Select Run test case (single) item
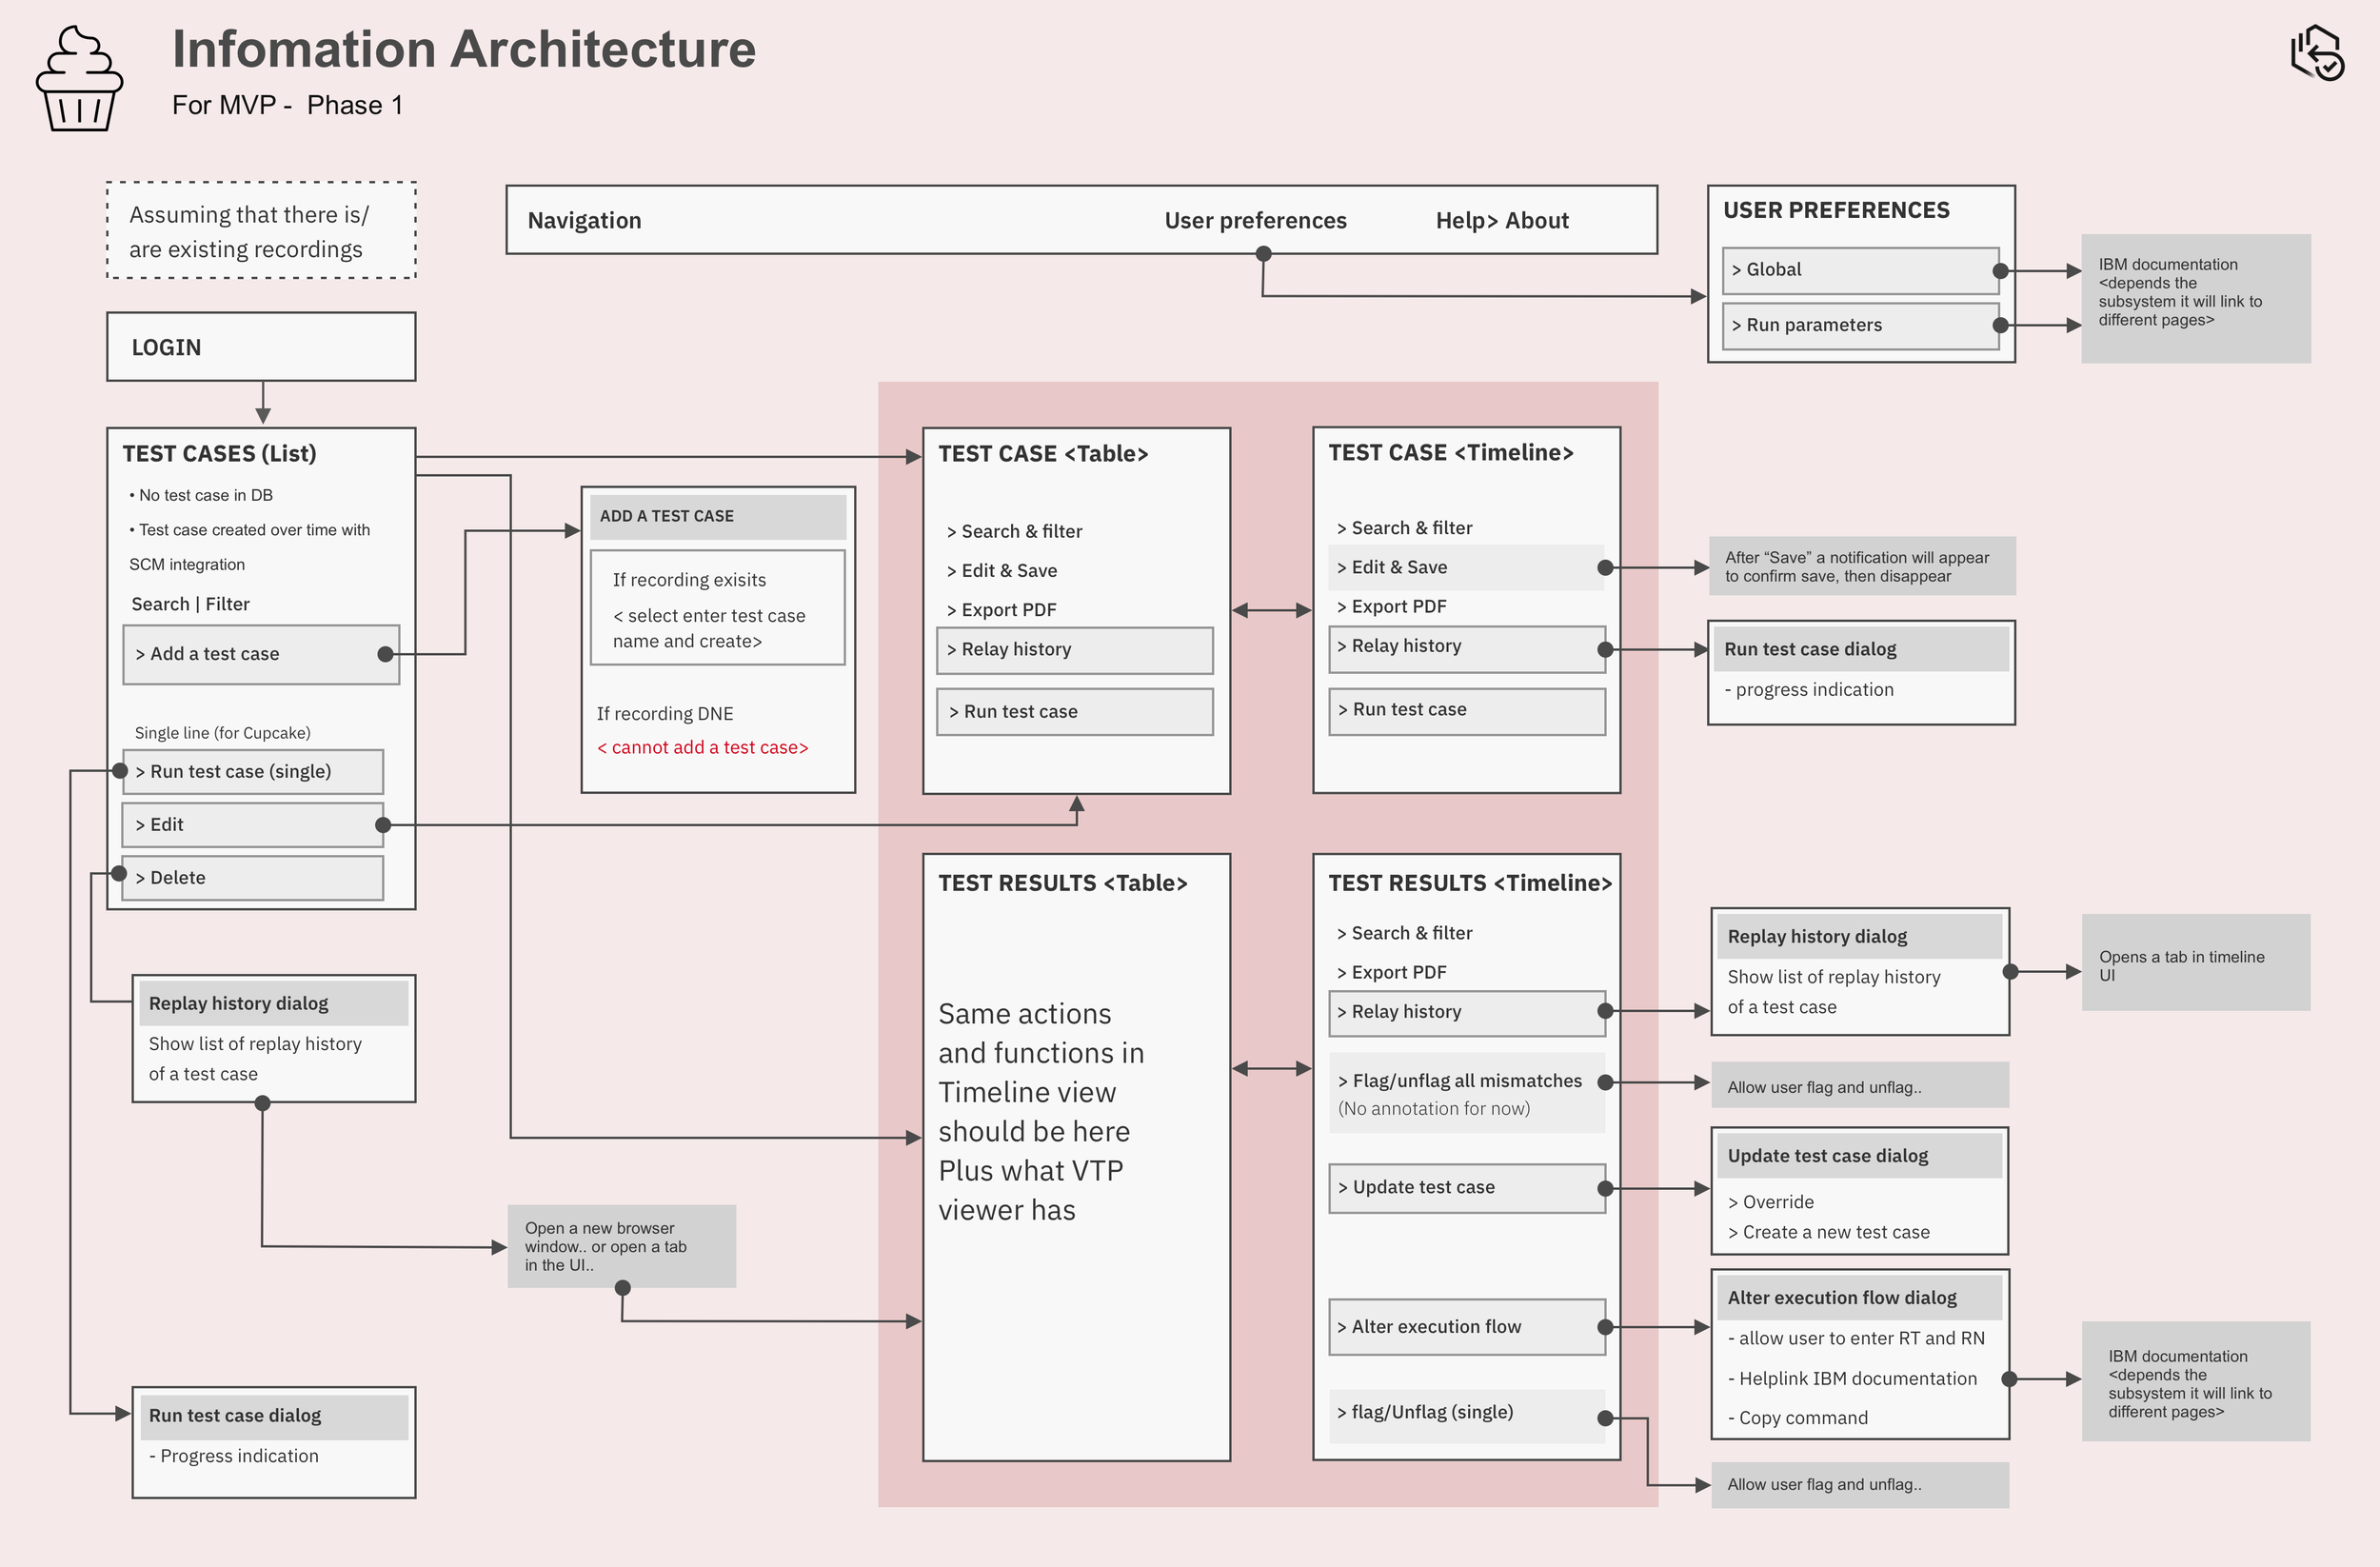 252,772
